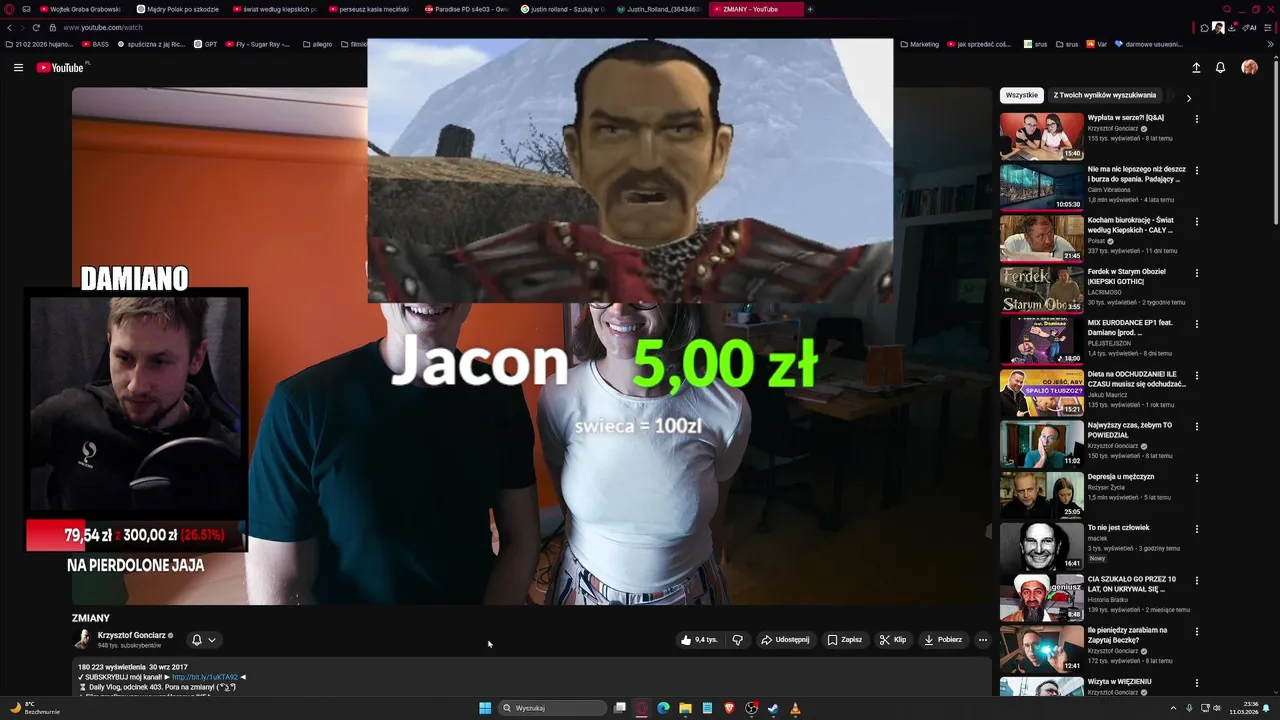Open Kocham biurokrację Kiepskich video title
1280x720 pixels.
[1131, 225]
